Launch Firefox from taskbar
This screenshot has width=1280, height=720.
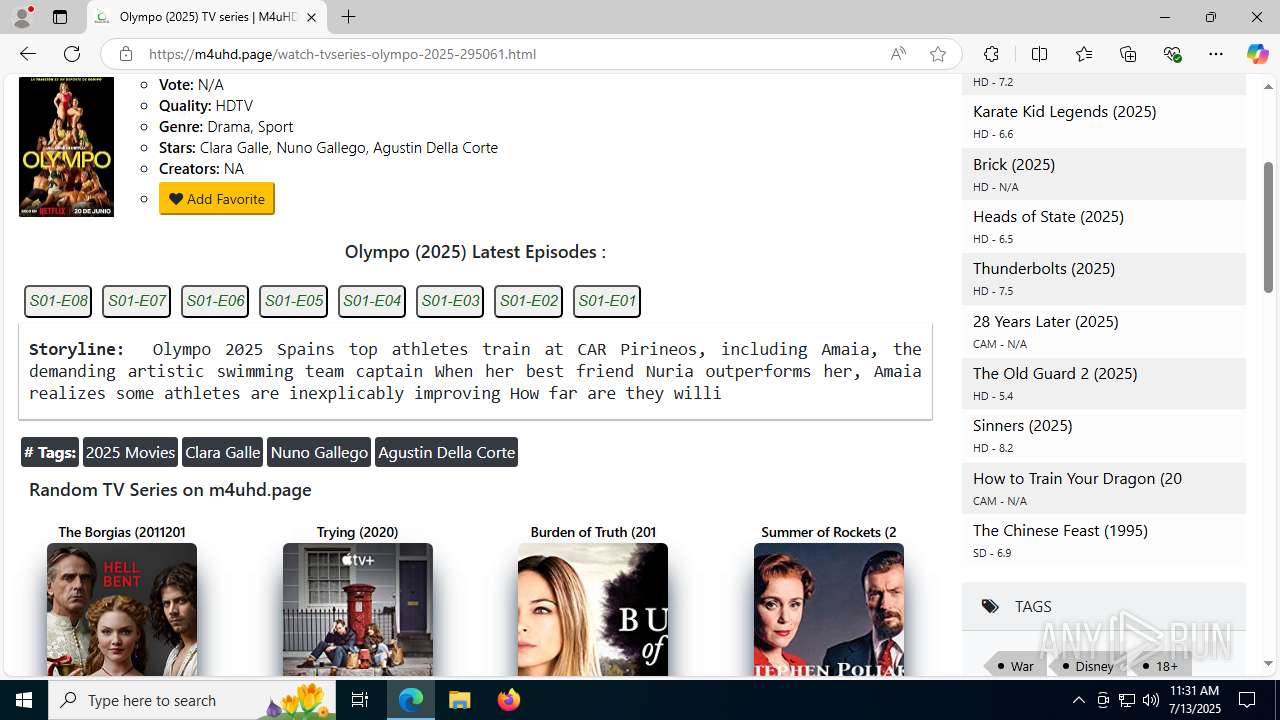(509, 700)
